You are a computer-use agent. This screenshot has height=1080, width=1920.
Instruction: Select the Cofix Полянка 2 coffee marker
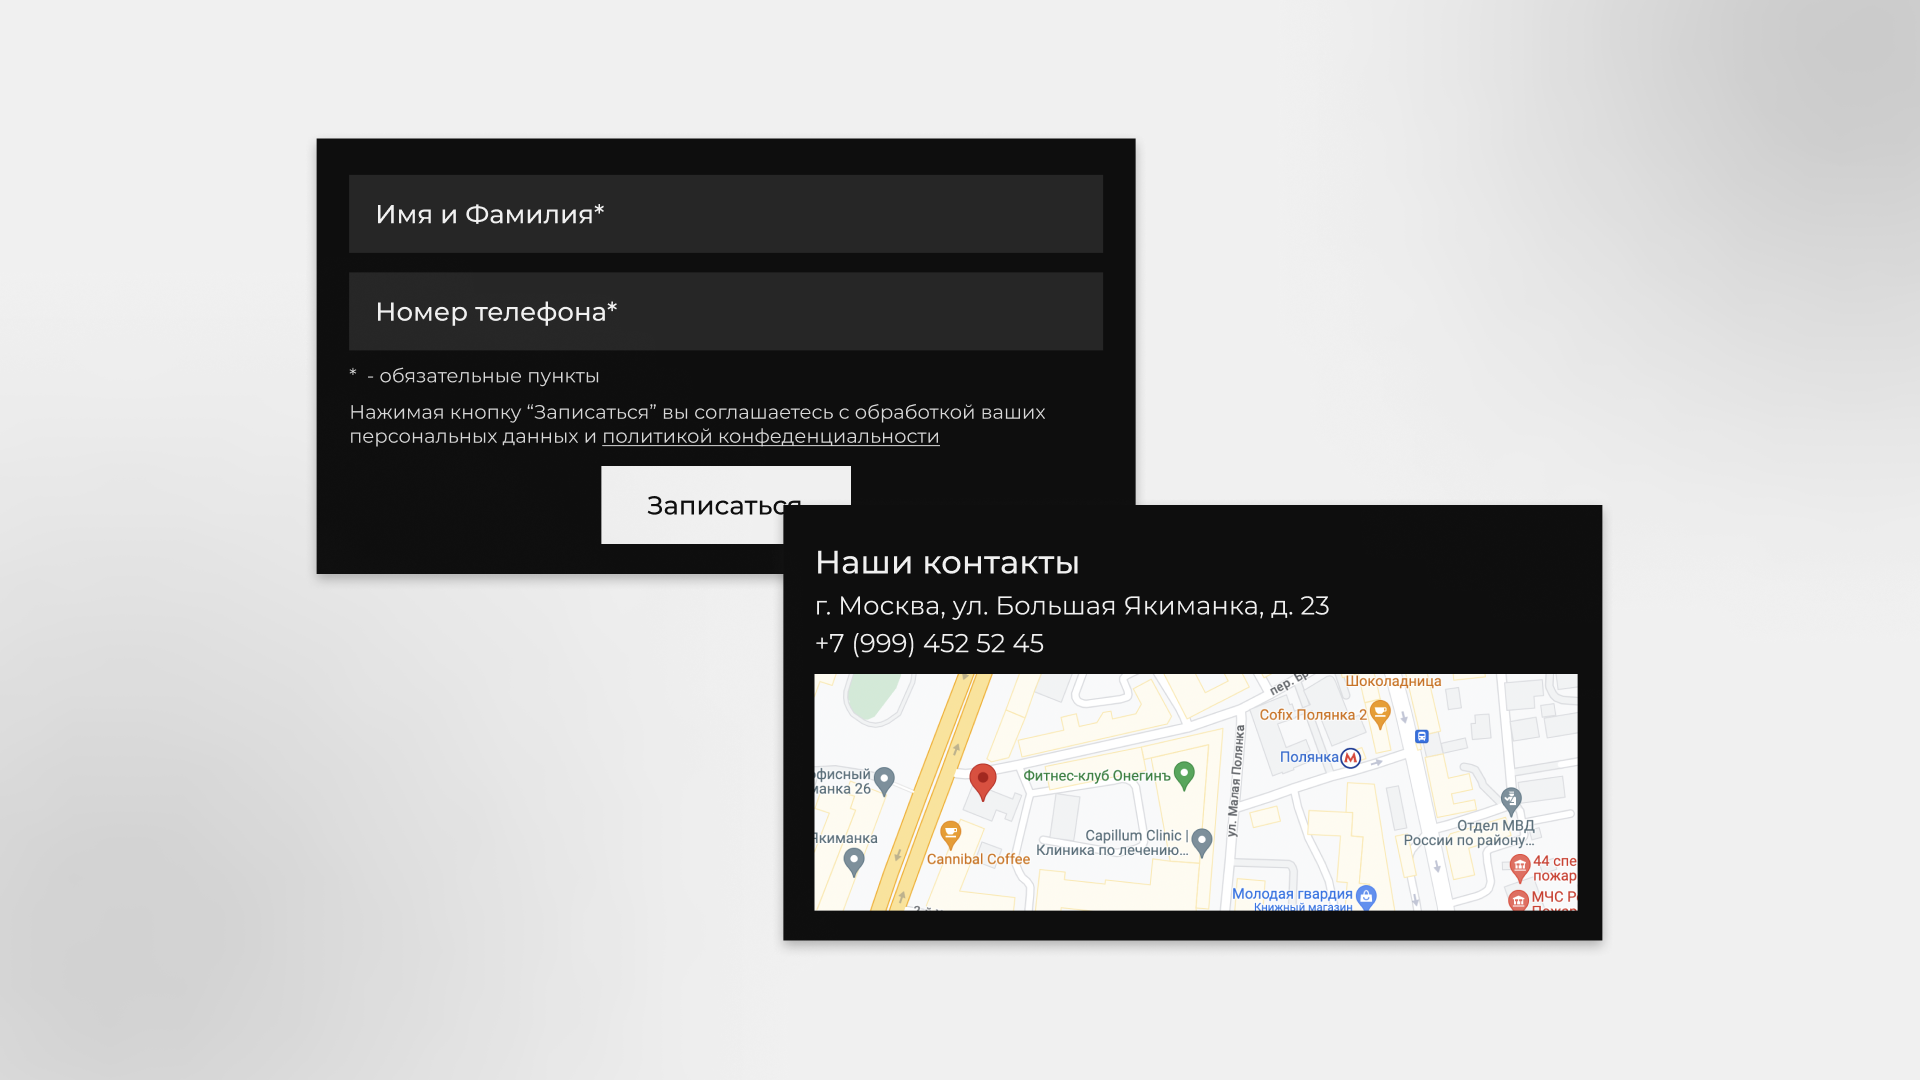1380,713
